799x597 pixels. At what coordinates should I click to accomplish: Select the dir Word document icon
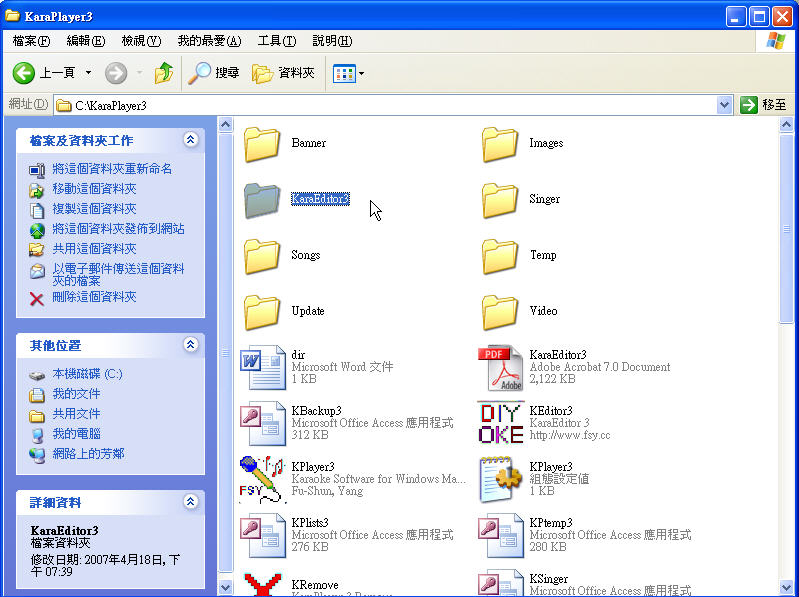click(263, 367)
